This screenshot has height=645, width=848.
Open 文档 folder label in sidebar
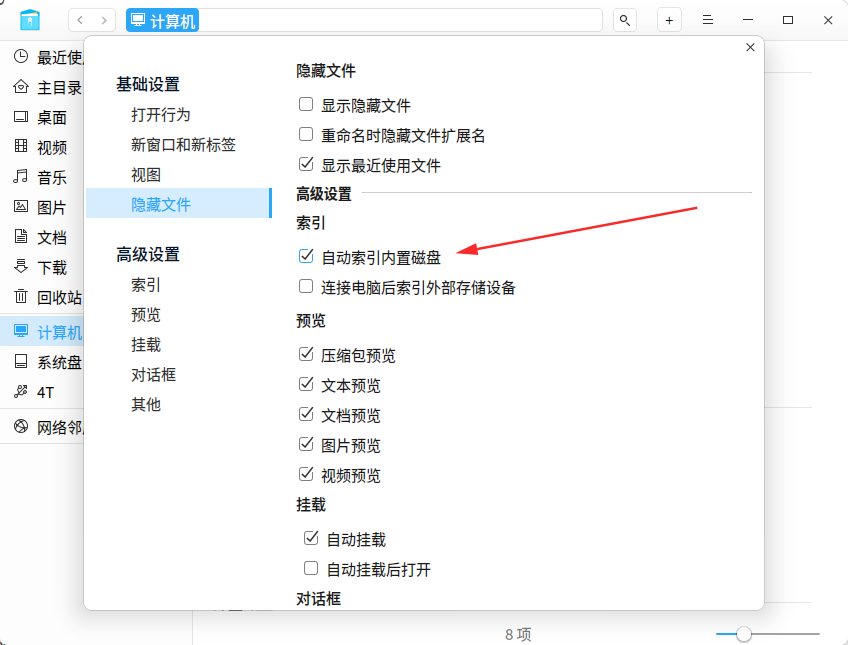[x=52, y=237]
